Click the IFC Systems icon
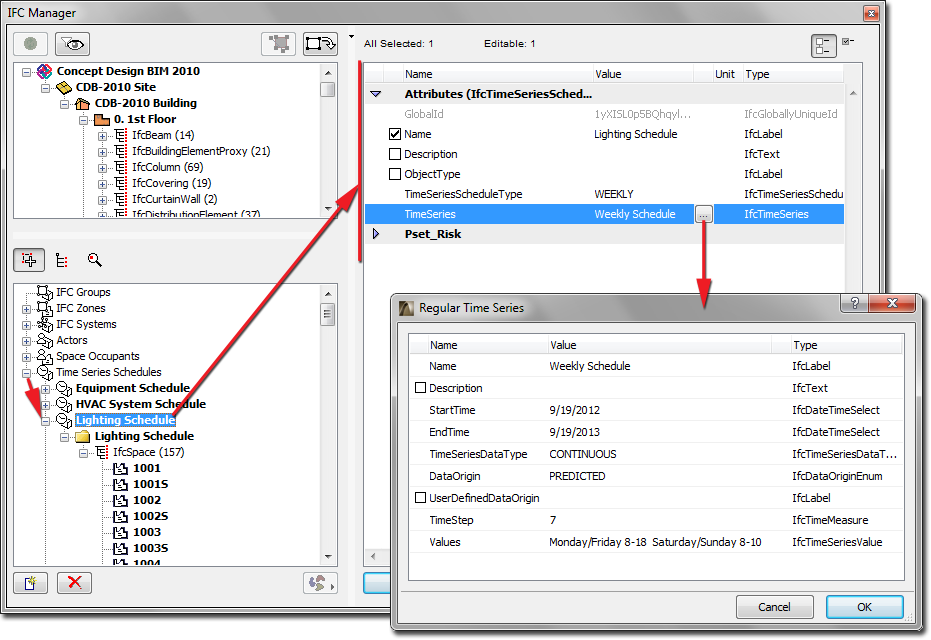 pos(45,324)
